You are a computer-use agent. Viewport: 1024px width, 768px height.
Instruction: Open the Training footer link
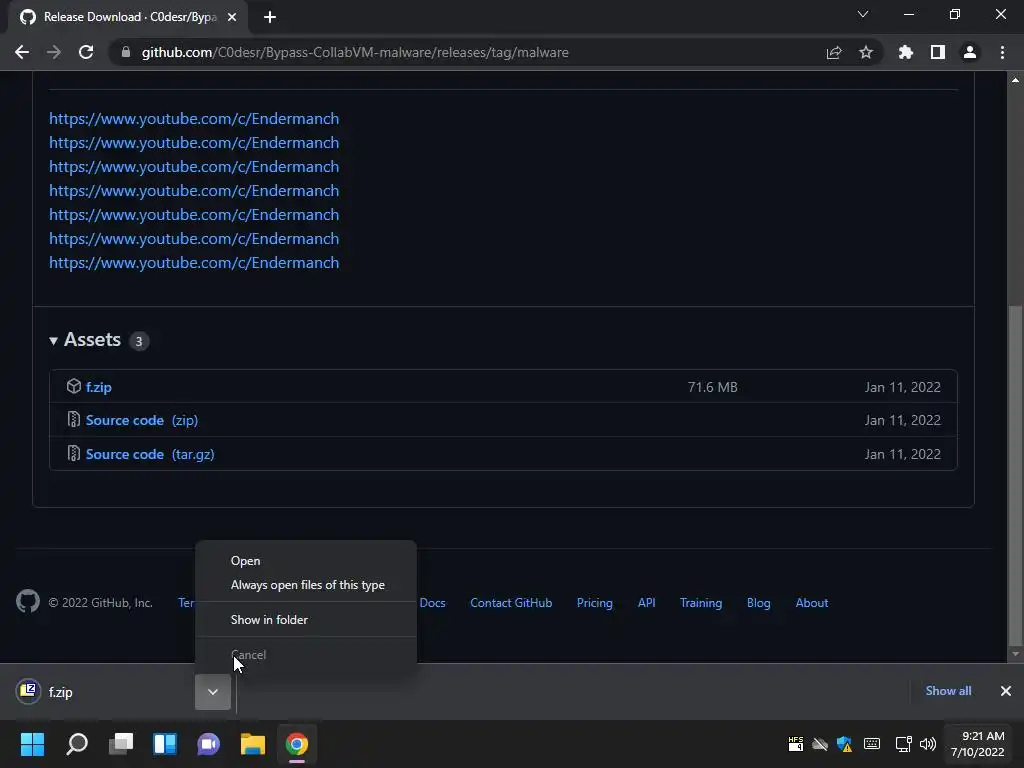click(701, 603)
